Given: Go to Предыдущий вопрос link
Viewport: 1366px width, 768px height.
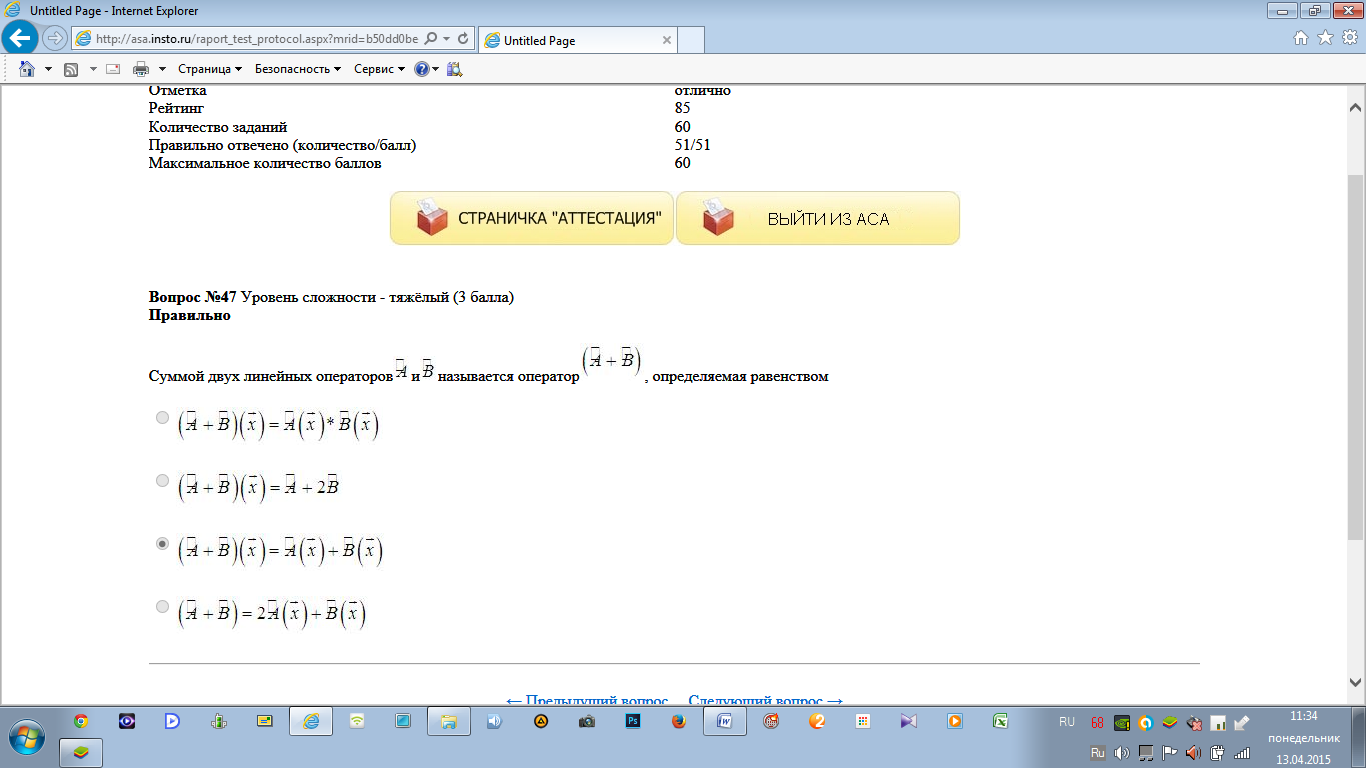Looking at the screenshot, I should 587,701.
